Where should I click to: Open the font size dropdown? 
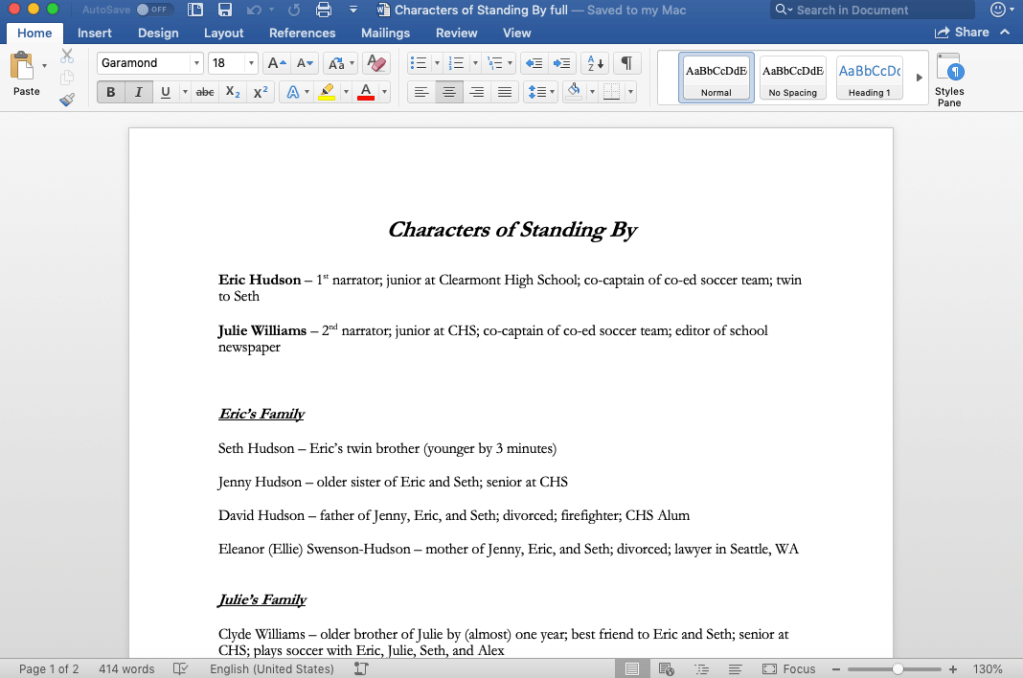point(250,63)
